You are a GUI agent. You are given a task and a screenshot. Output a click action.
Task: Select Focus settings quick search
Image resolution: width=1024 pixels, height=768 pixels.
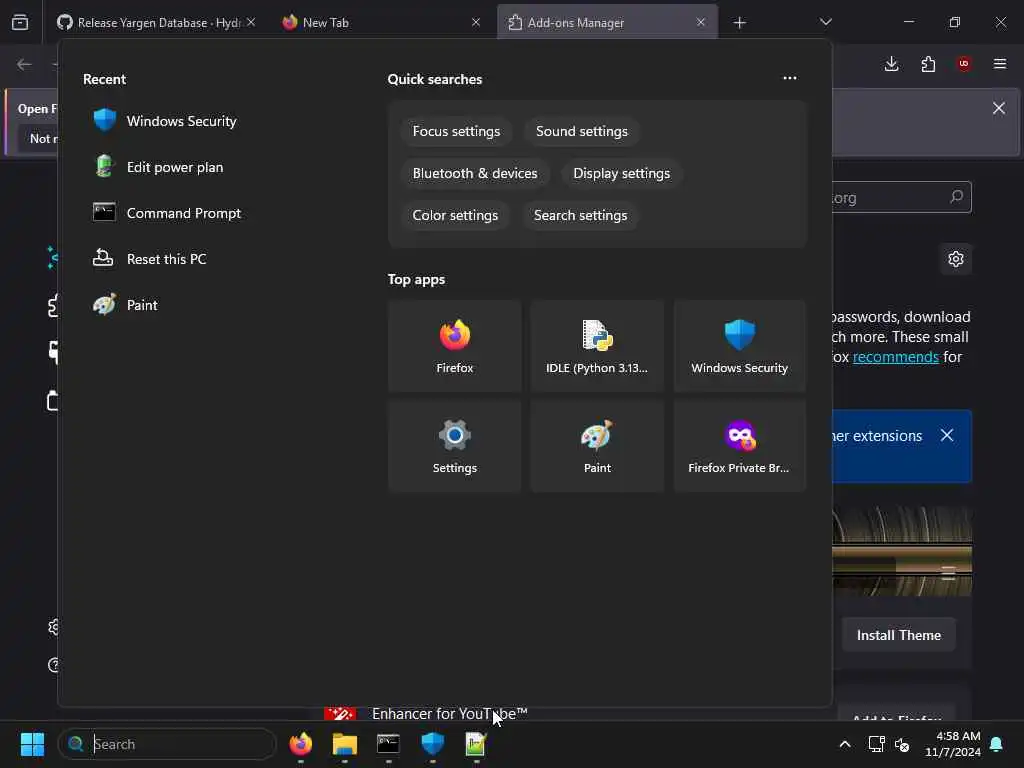[456, 131]
